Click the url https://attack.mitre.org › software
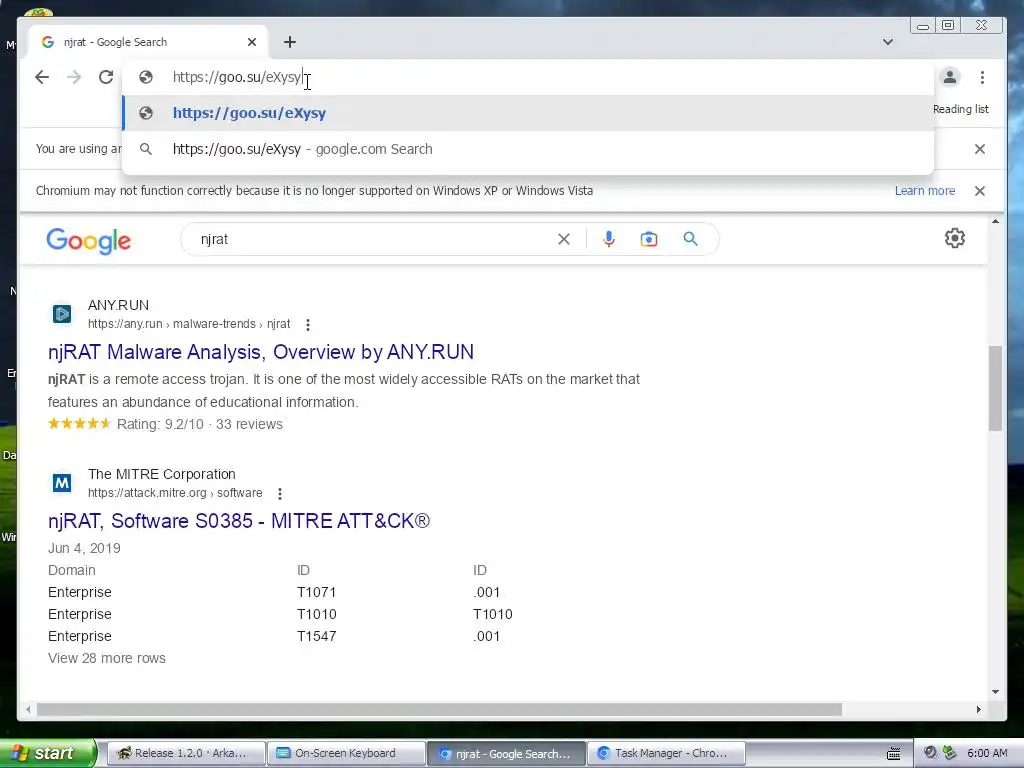Viewport: 1024px width, 768px height. point(175,493)
